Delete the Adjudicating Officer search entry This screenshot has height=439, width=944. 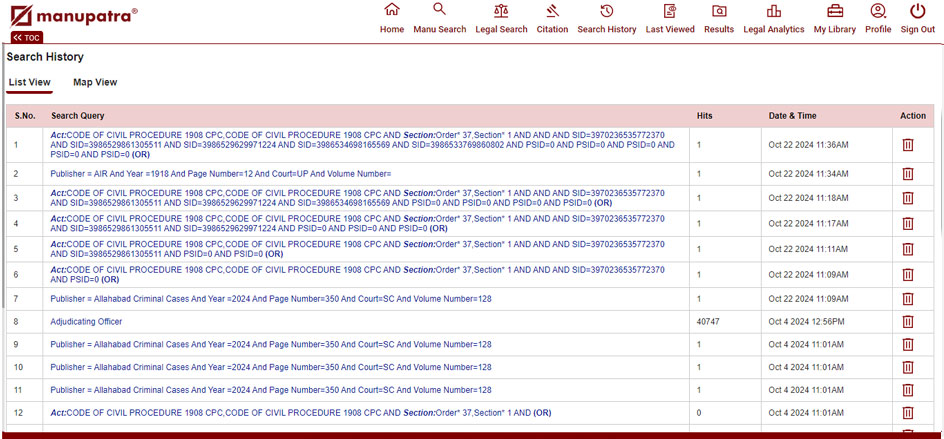click(908, 322)
